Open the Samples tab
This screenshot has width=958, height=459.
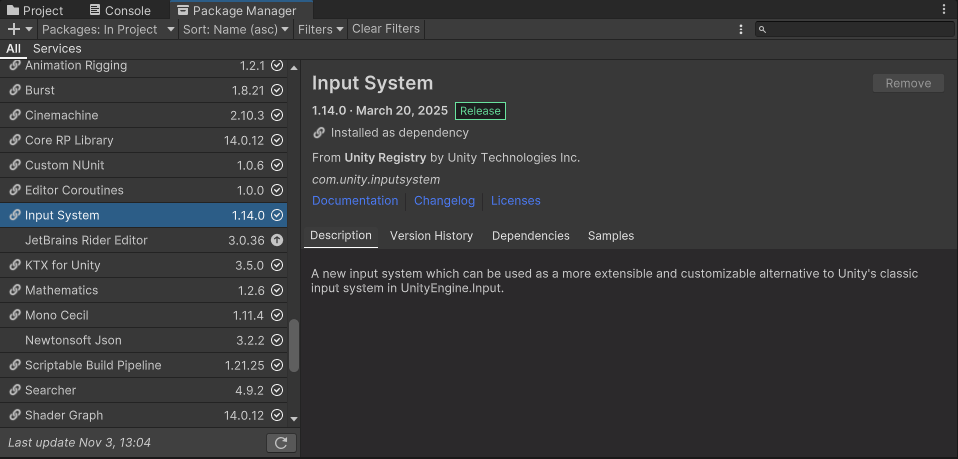[611, 236]
